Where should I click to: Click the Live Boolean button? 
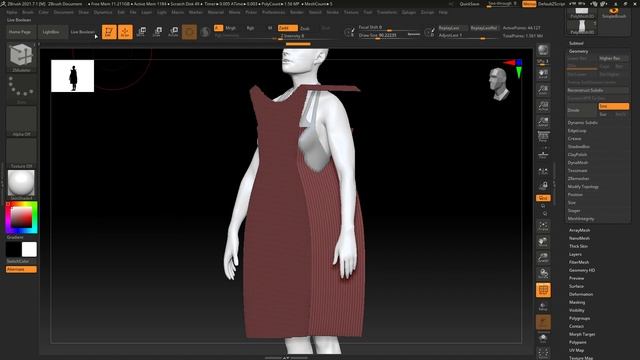pos(82,32)
